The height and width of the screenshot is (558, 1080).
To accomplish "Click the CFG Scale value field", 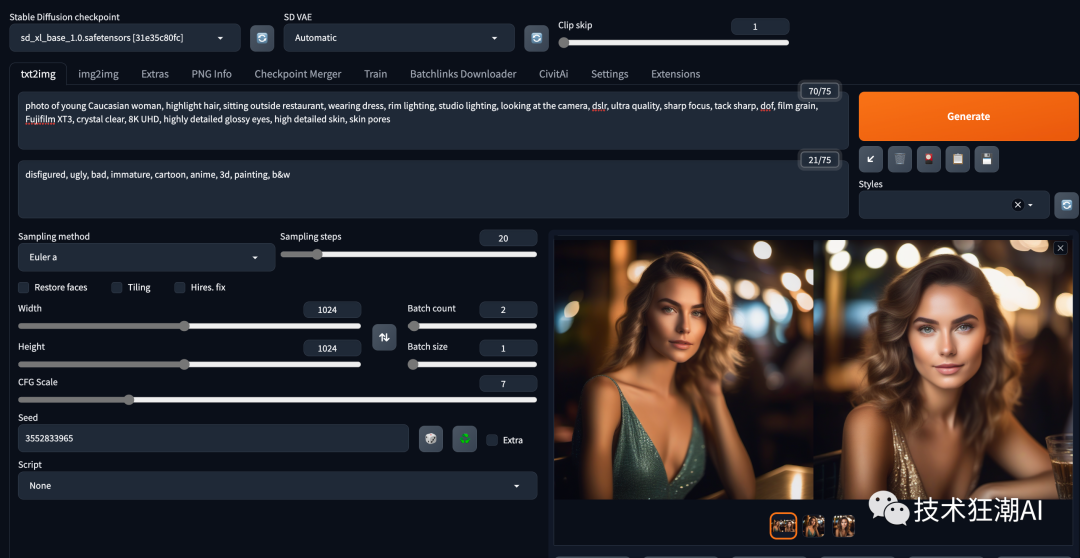I will 508,384.
